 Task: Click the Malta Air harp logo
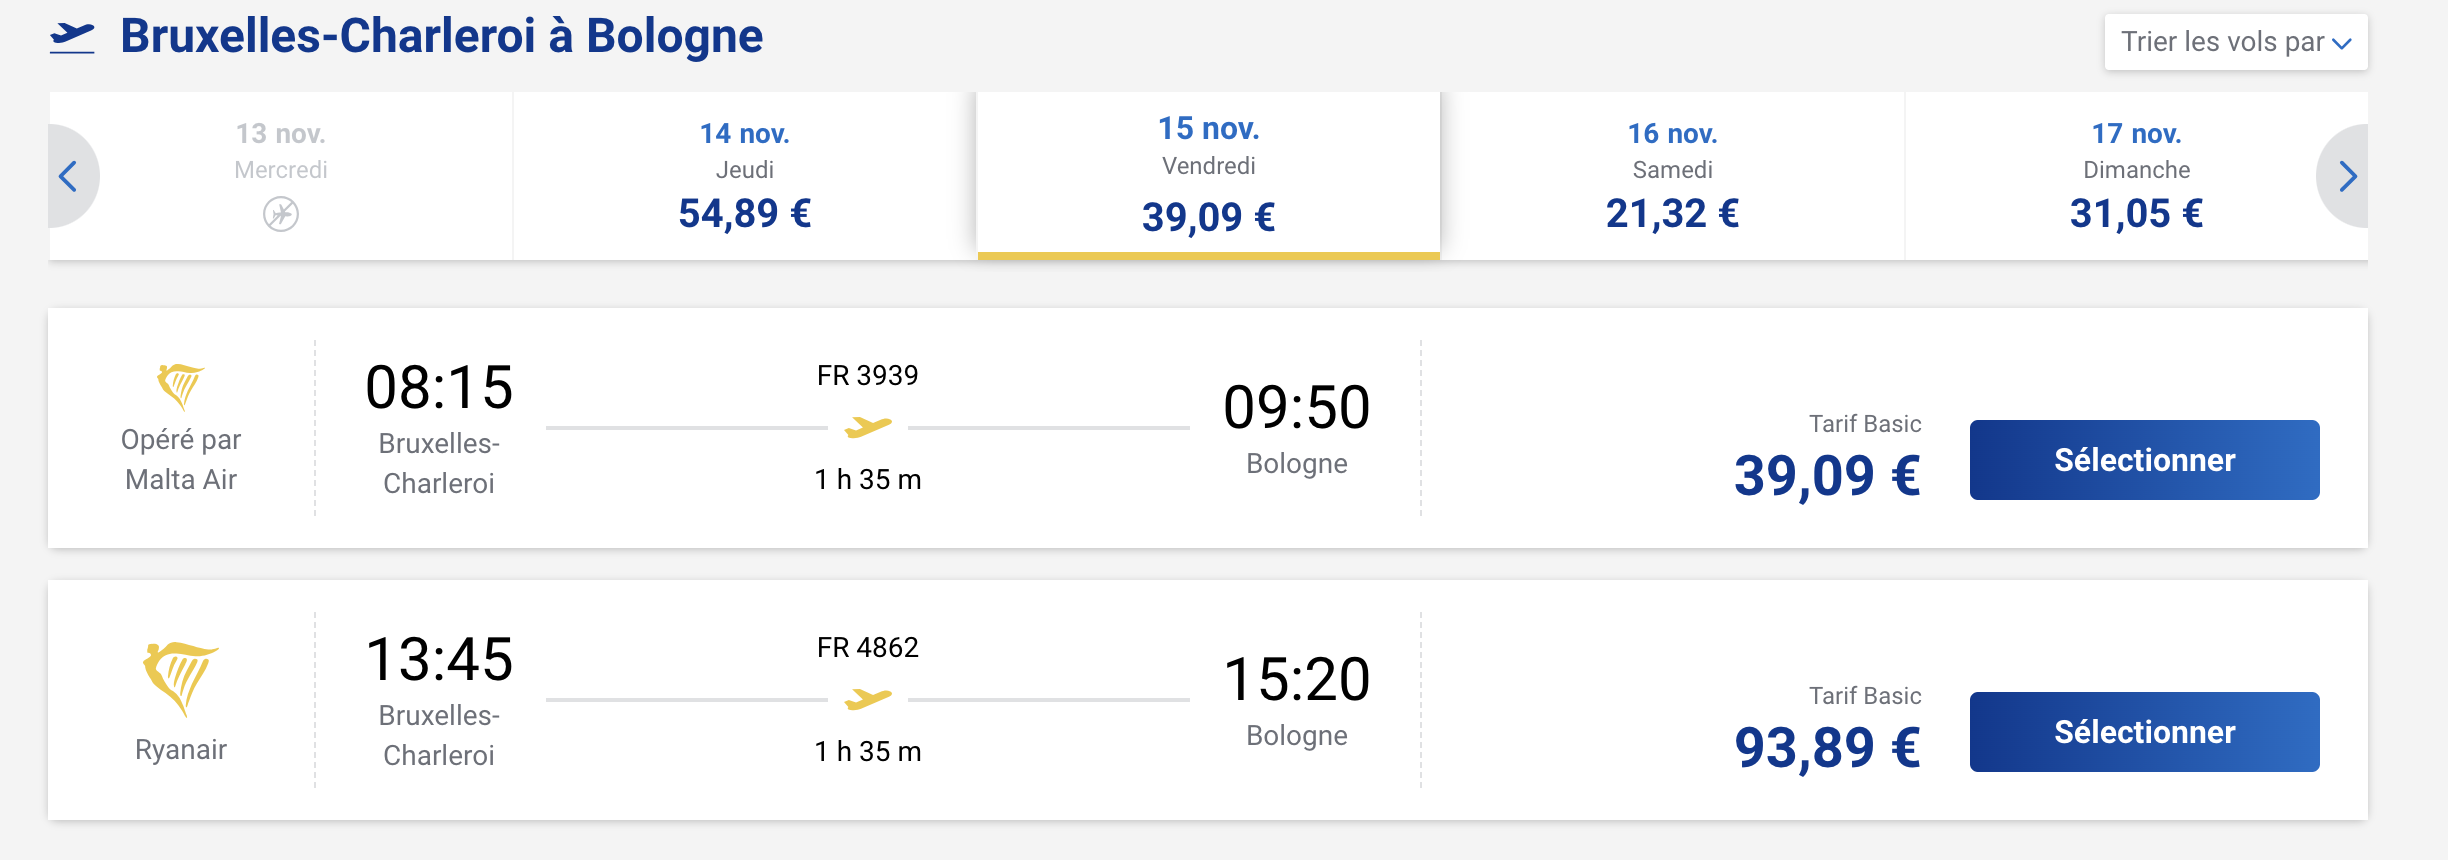point(180,386)
